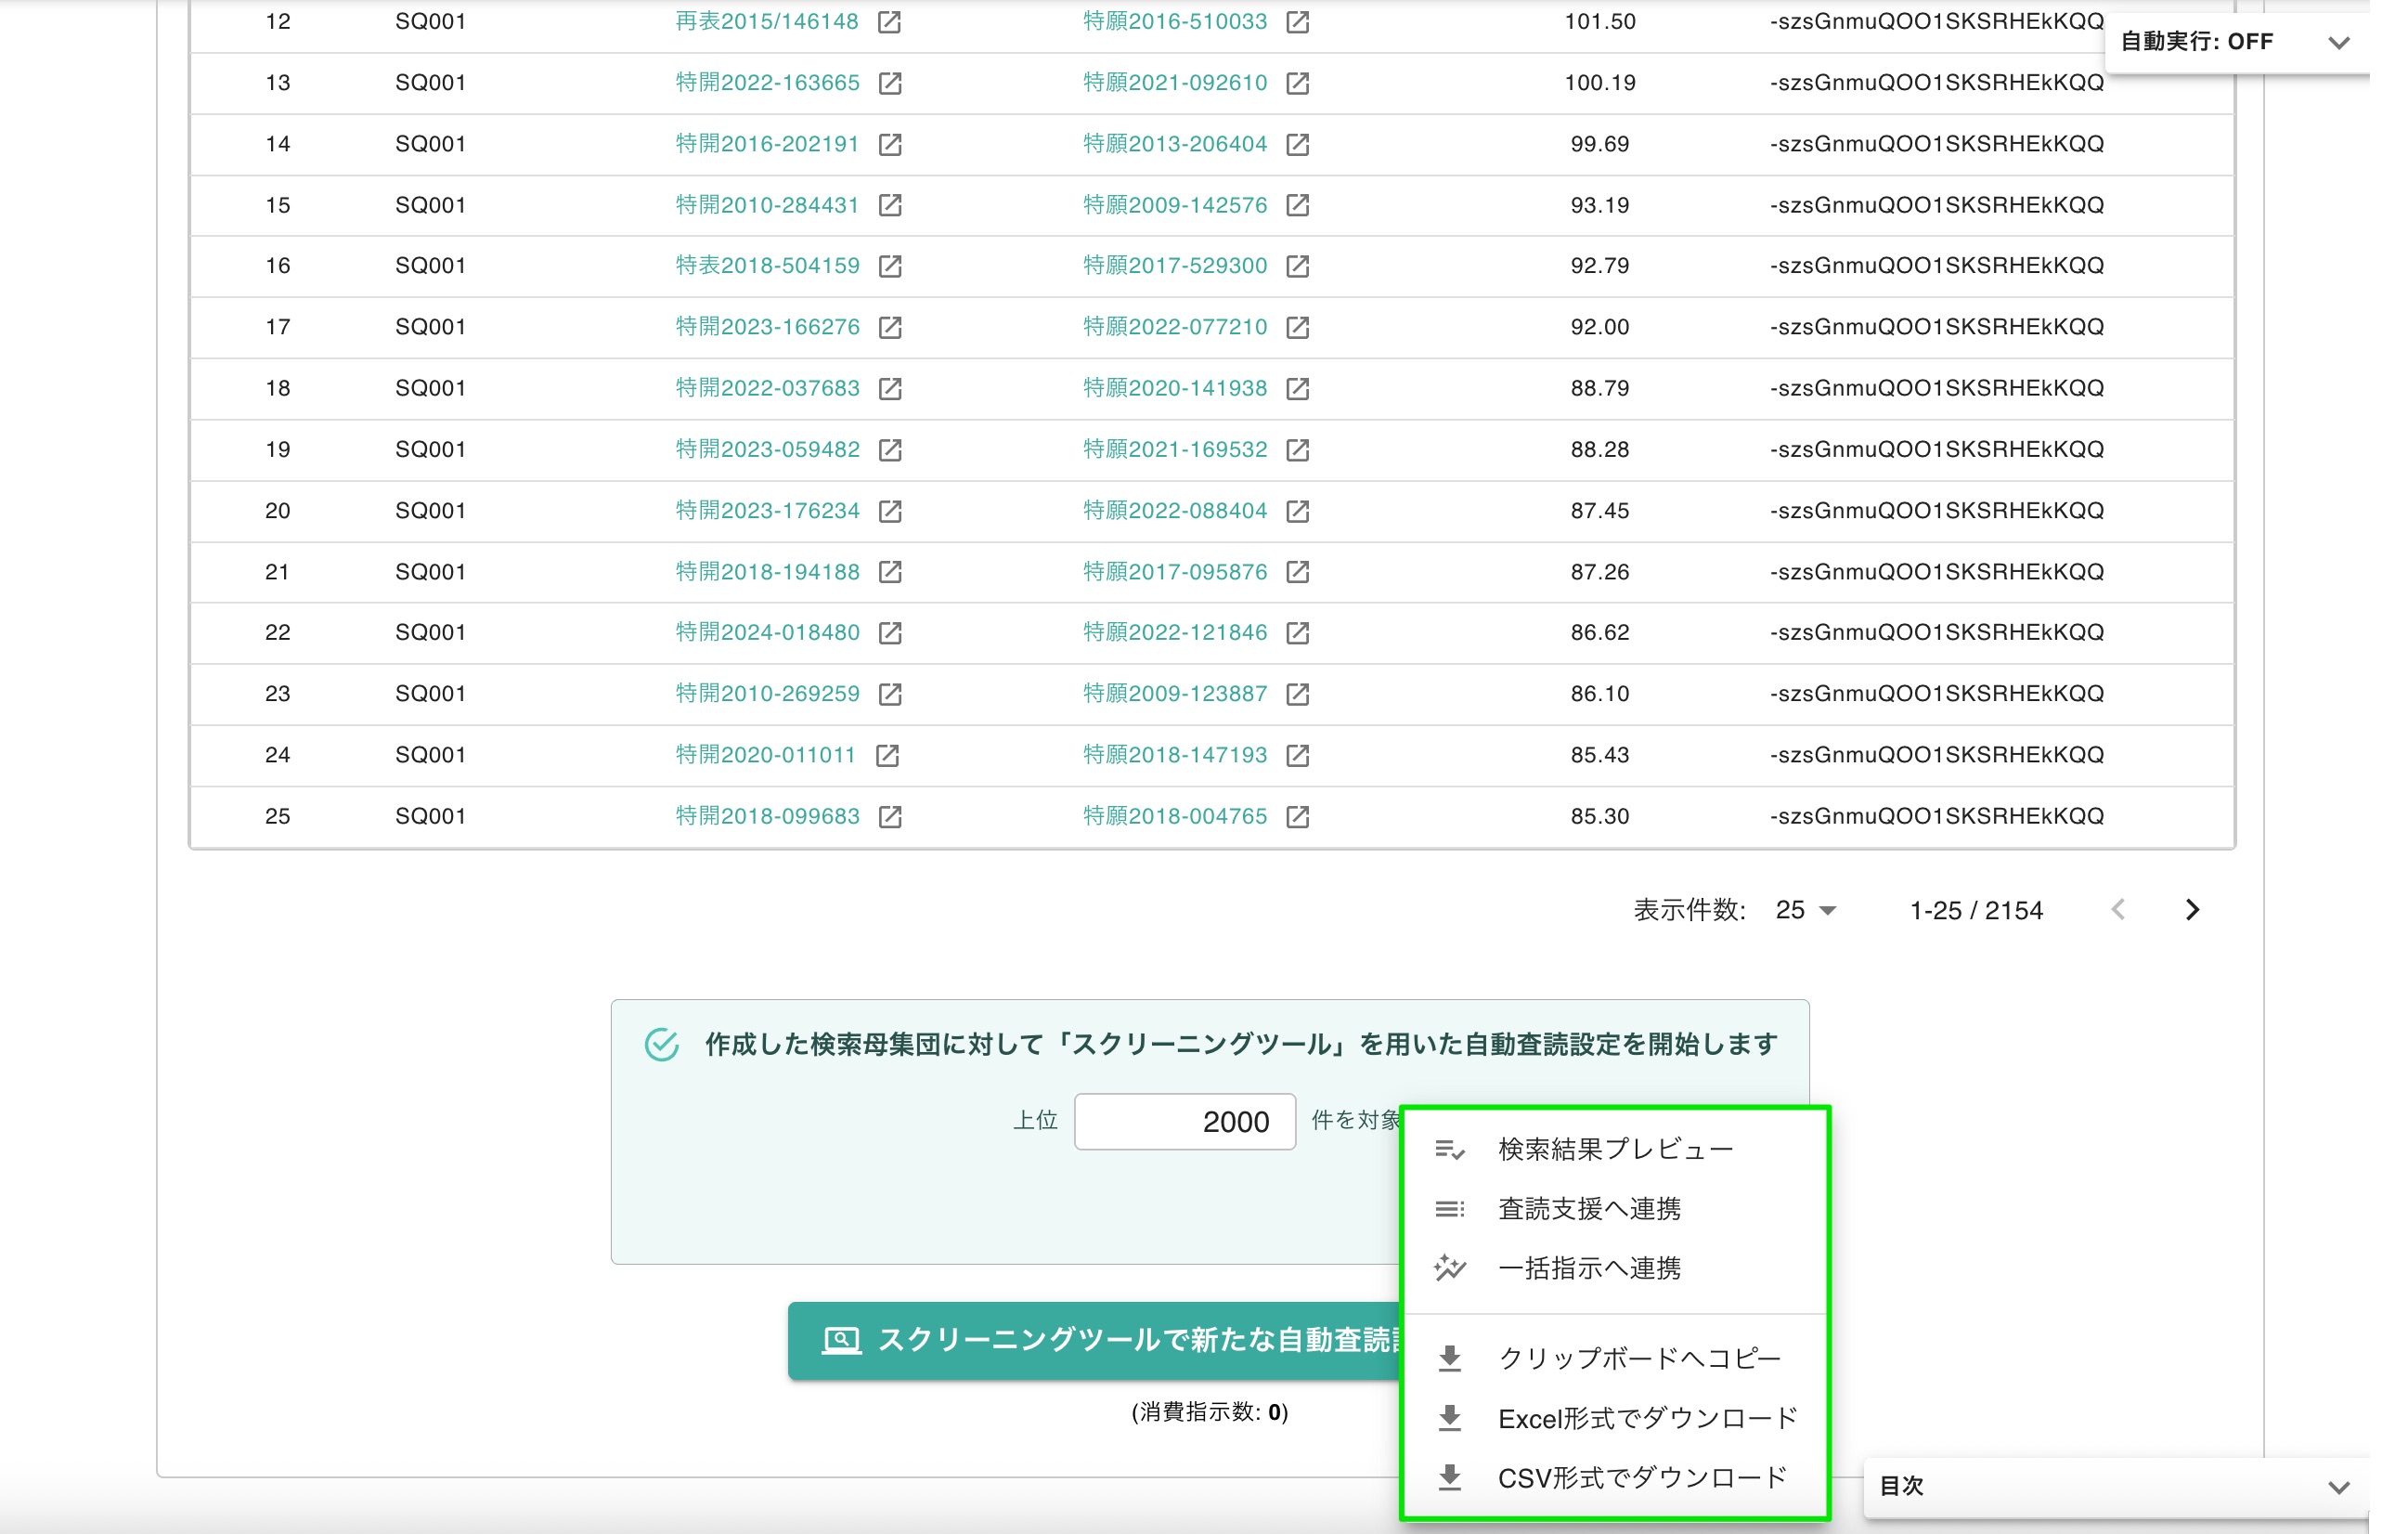Go to previous results page

point(2118,910)
